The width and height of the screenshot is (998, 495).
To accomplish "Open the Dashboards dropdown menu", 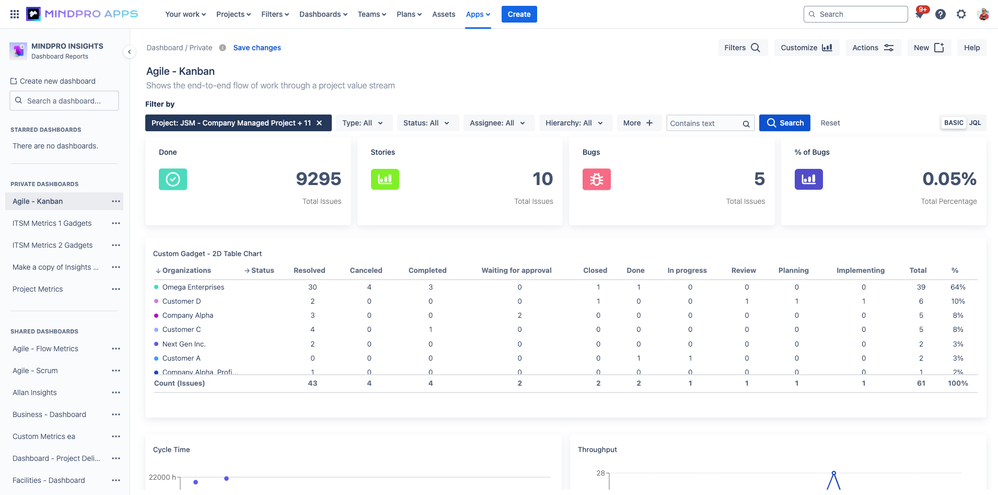I will pyautogui.click(x=323, y=14).
